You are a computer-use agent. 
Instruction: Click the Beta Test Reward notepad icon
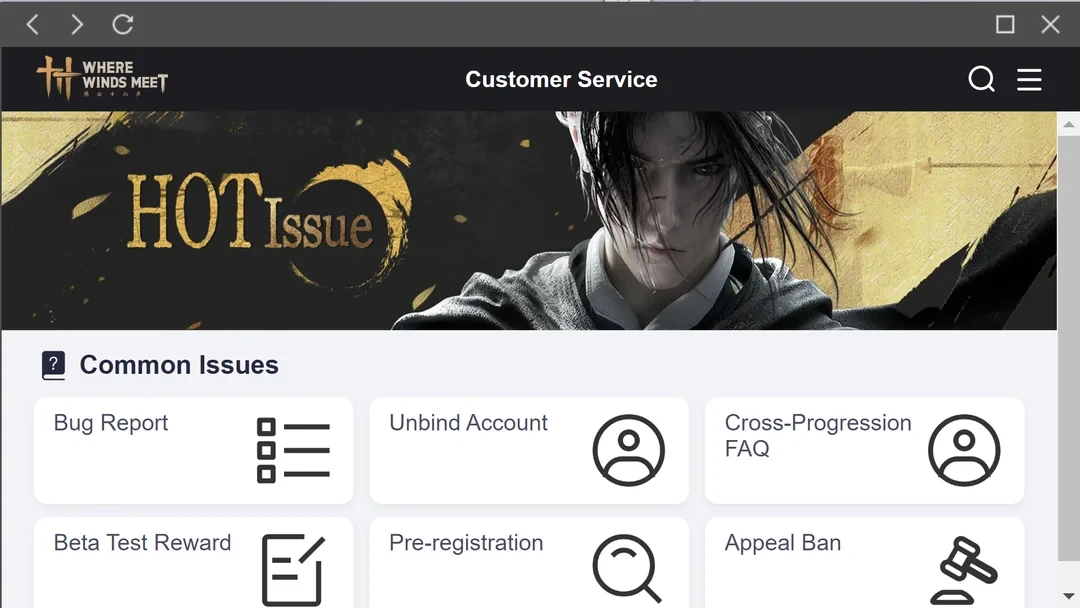click(293, 569)
